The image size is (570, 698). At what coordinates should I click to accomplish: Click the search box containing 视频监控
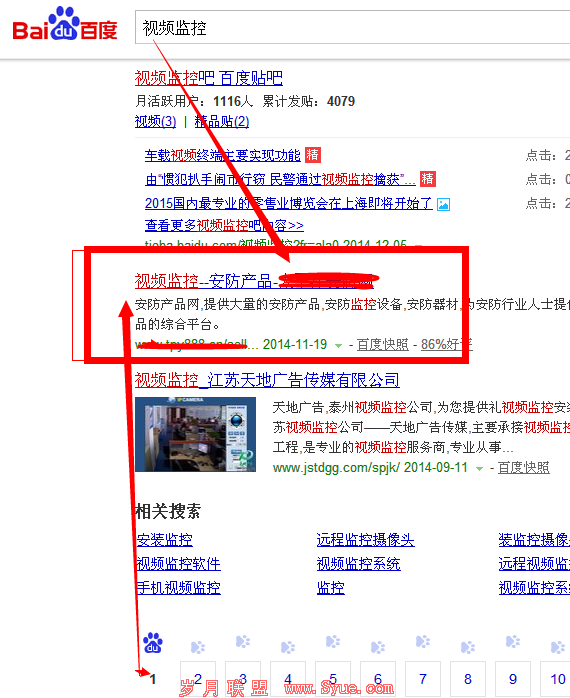pos(352,28)
